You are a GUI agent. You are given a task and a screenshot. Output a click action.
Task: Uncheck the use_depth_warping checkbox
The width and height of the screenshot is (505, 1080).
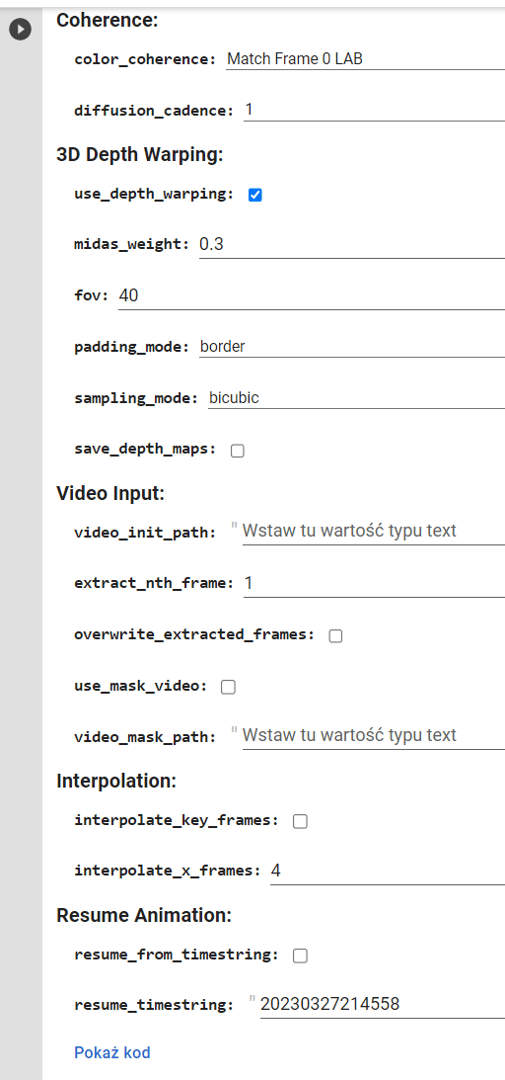point(255,195)
